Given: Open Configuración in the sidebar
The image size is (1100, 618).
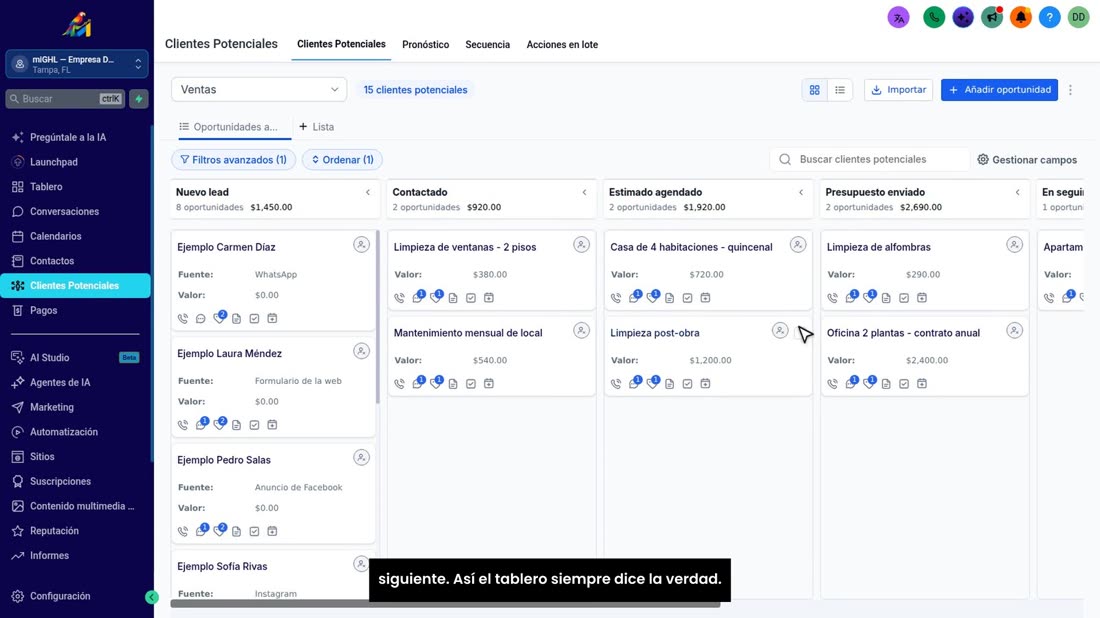Looking at the screenshot, I should [x=60, y=596].
